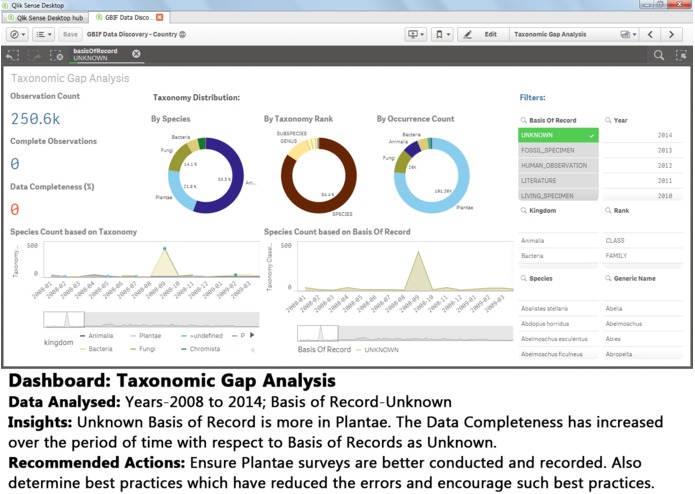
Task: Show app info next to GBIF Data Discovery title
Action: 182,35
